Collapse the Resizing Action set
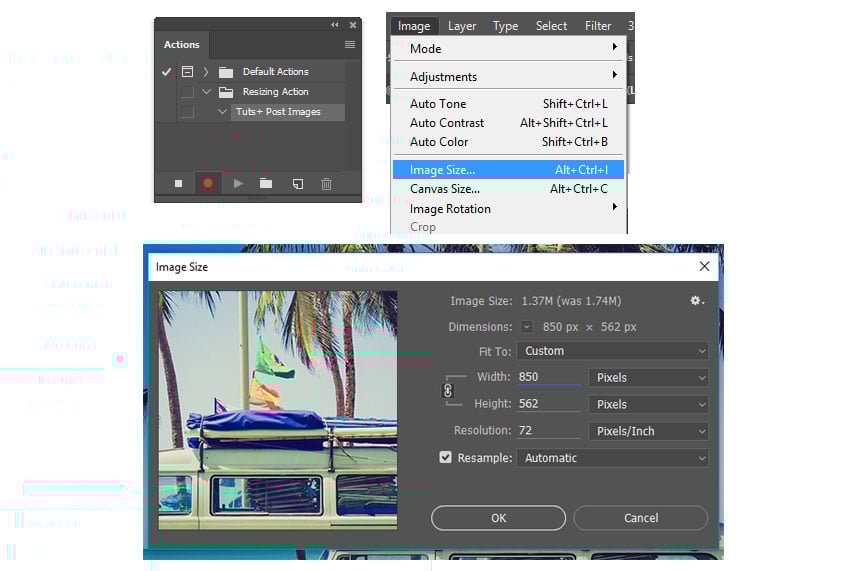Viewport: 850px width, 571px height. (207, 92)
